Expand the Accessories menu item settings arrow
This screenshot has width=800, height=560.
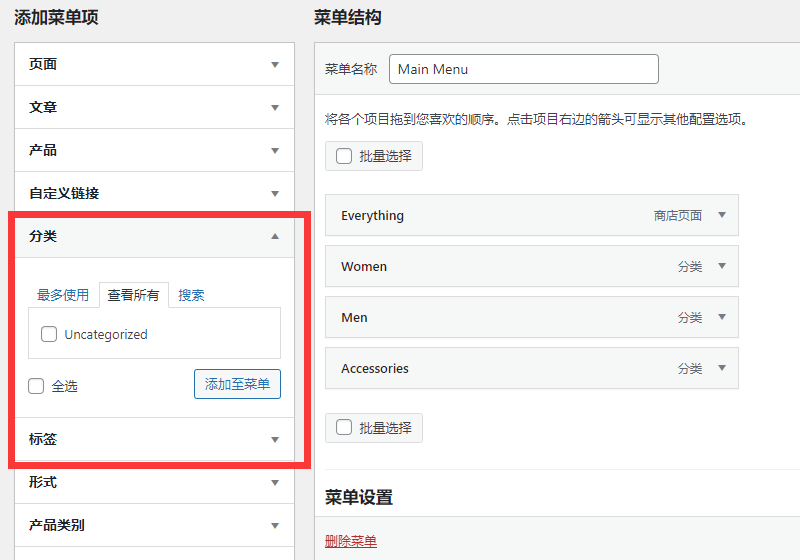(x=722, y=368)
